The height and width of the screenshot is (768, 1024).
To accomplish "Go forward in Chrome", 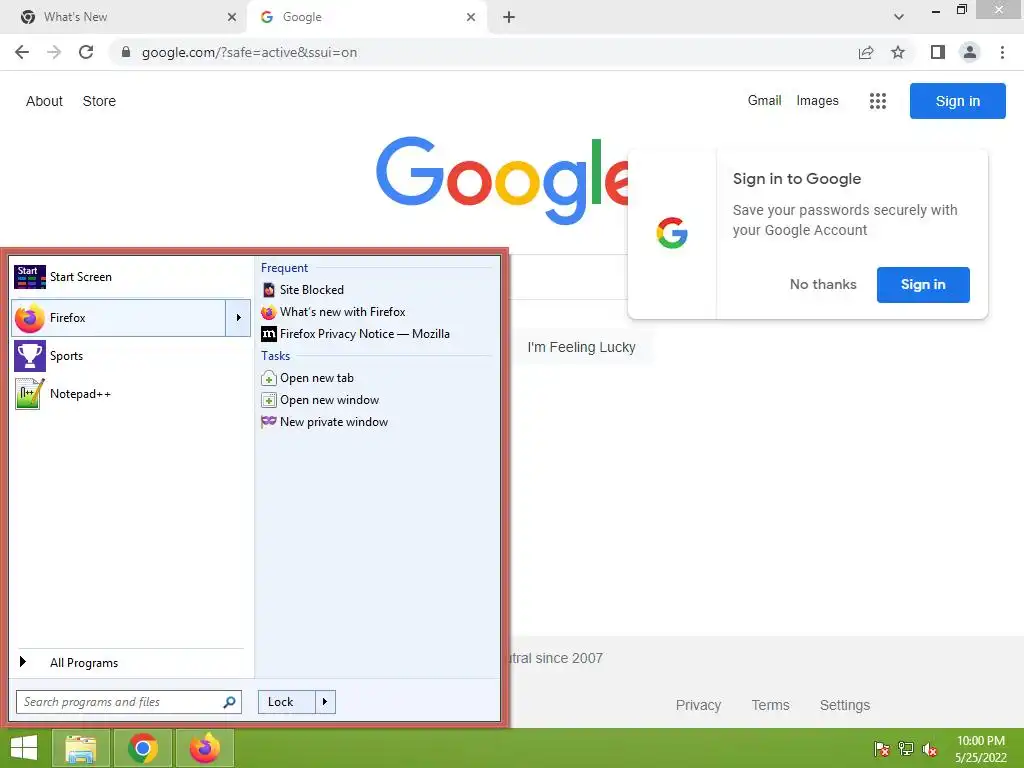I will click(x=54, y=52).
